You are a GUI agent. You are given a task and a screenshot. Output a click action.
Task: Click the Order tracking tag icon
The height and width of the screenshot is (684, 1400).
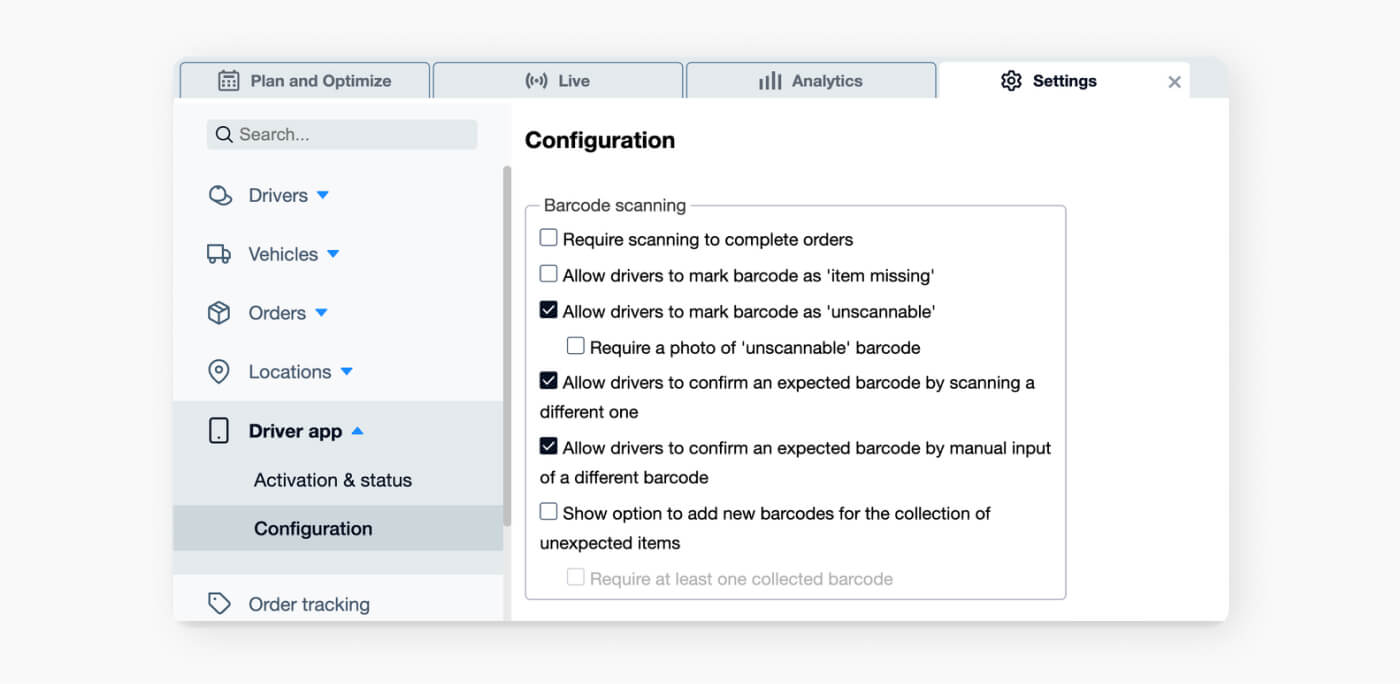point(221,604)
